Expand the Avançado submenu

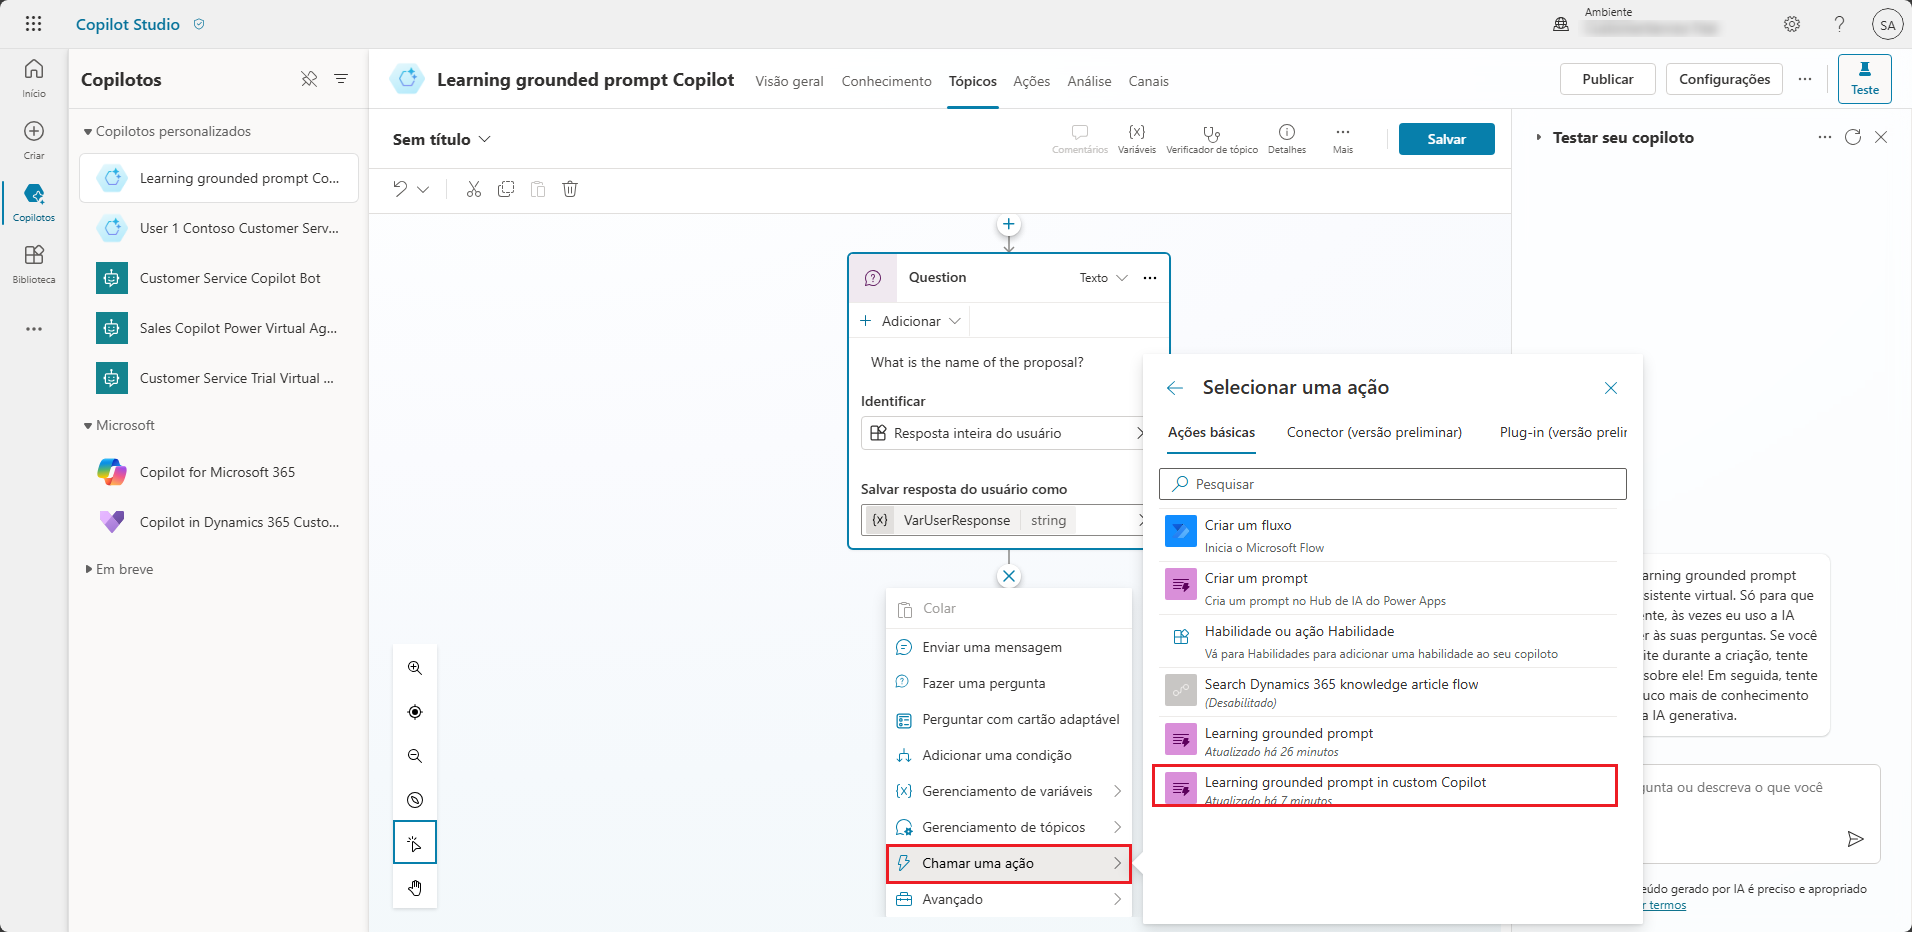(1009, 899)
